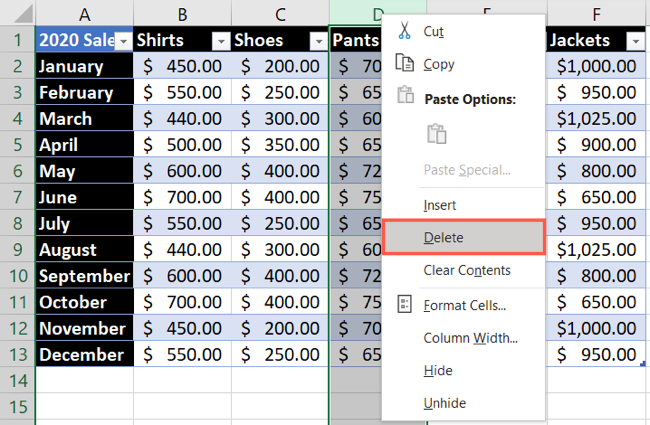Open the 2020 Sales filter dropdown
Screen dimensions: 650x425
point(123,41)
